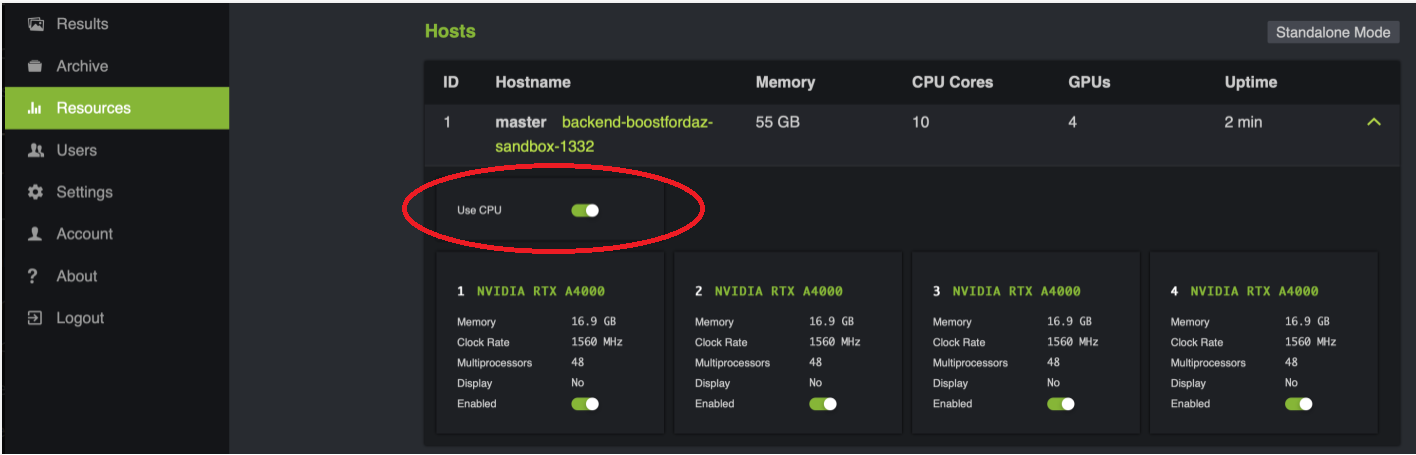This screenshot has width=1416, height=455.
Task: Select the first NVIDIA RTX A4000 title
Action: point(540,291)
